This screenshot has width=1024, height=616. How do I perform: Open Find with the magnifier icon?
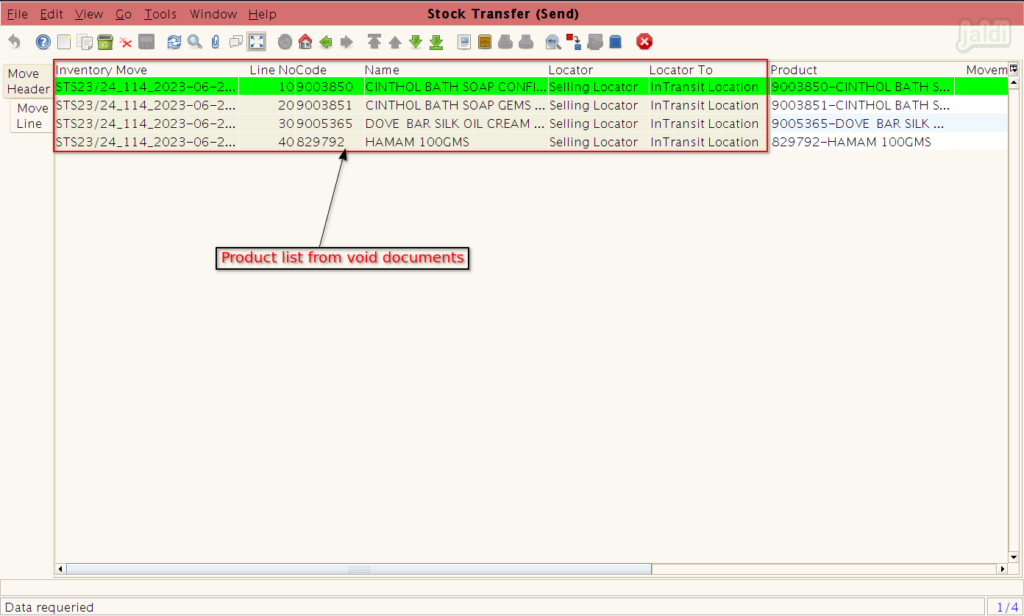pos(195,42)
